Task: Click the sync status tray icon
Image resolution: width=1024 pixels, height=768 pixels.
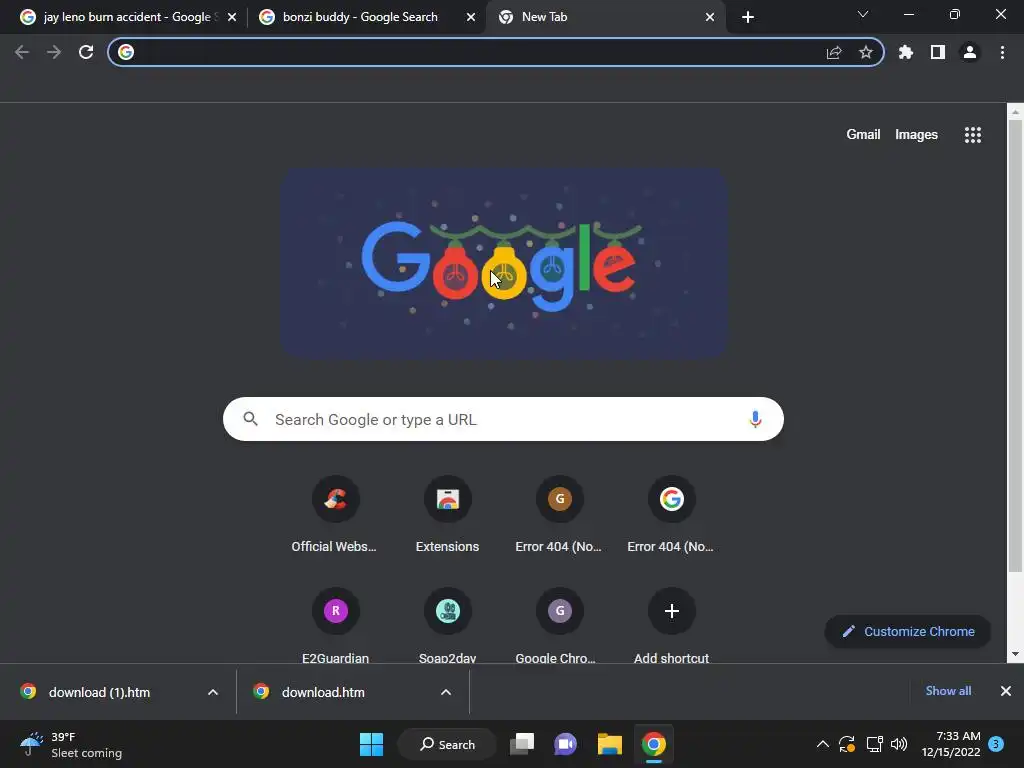Action: click(x=847, y=744)
